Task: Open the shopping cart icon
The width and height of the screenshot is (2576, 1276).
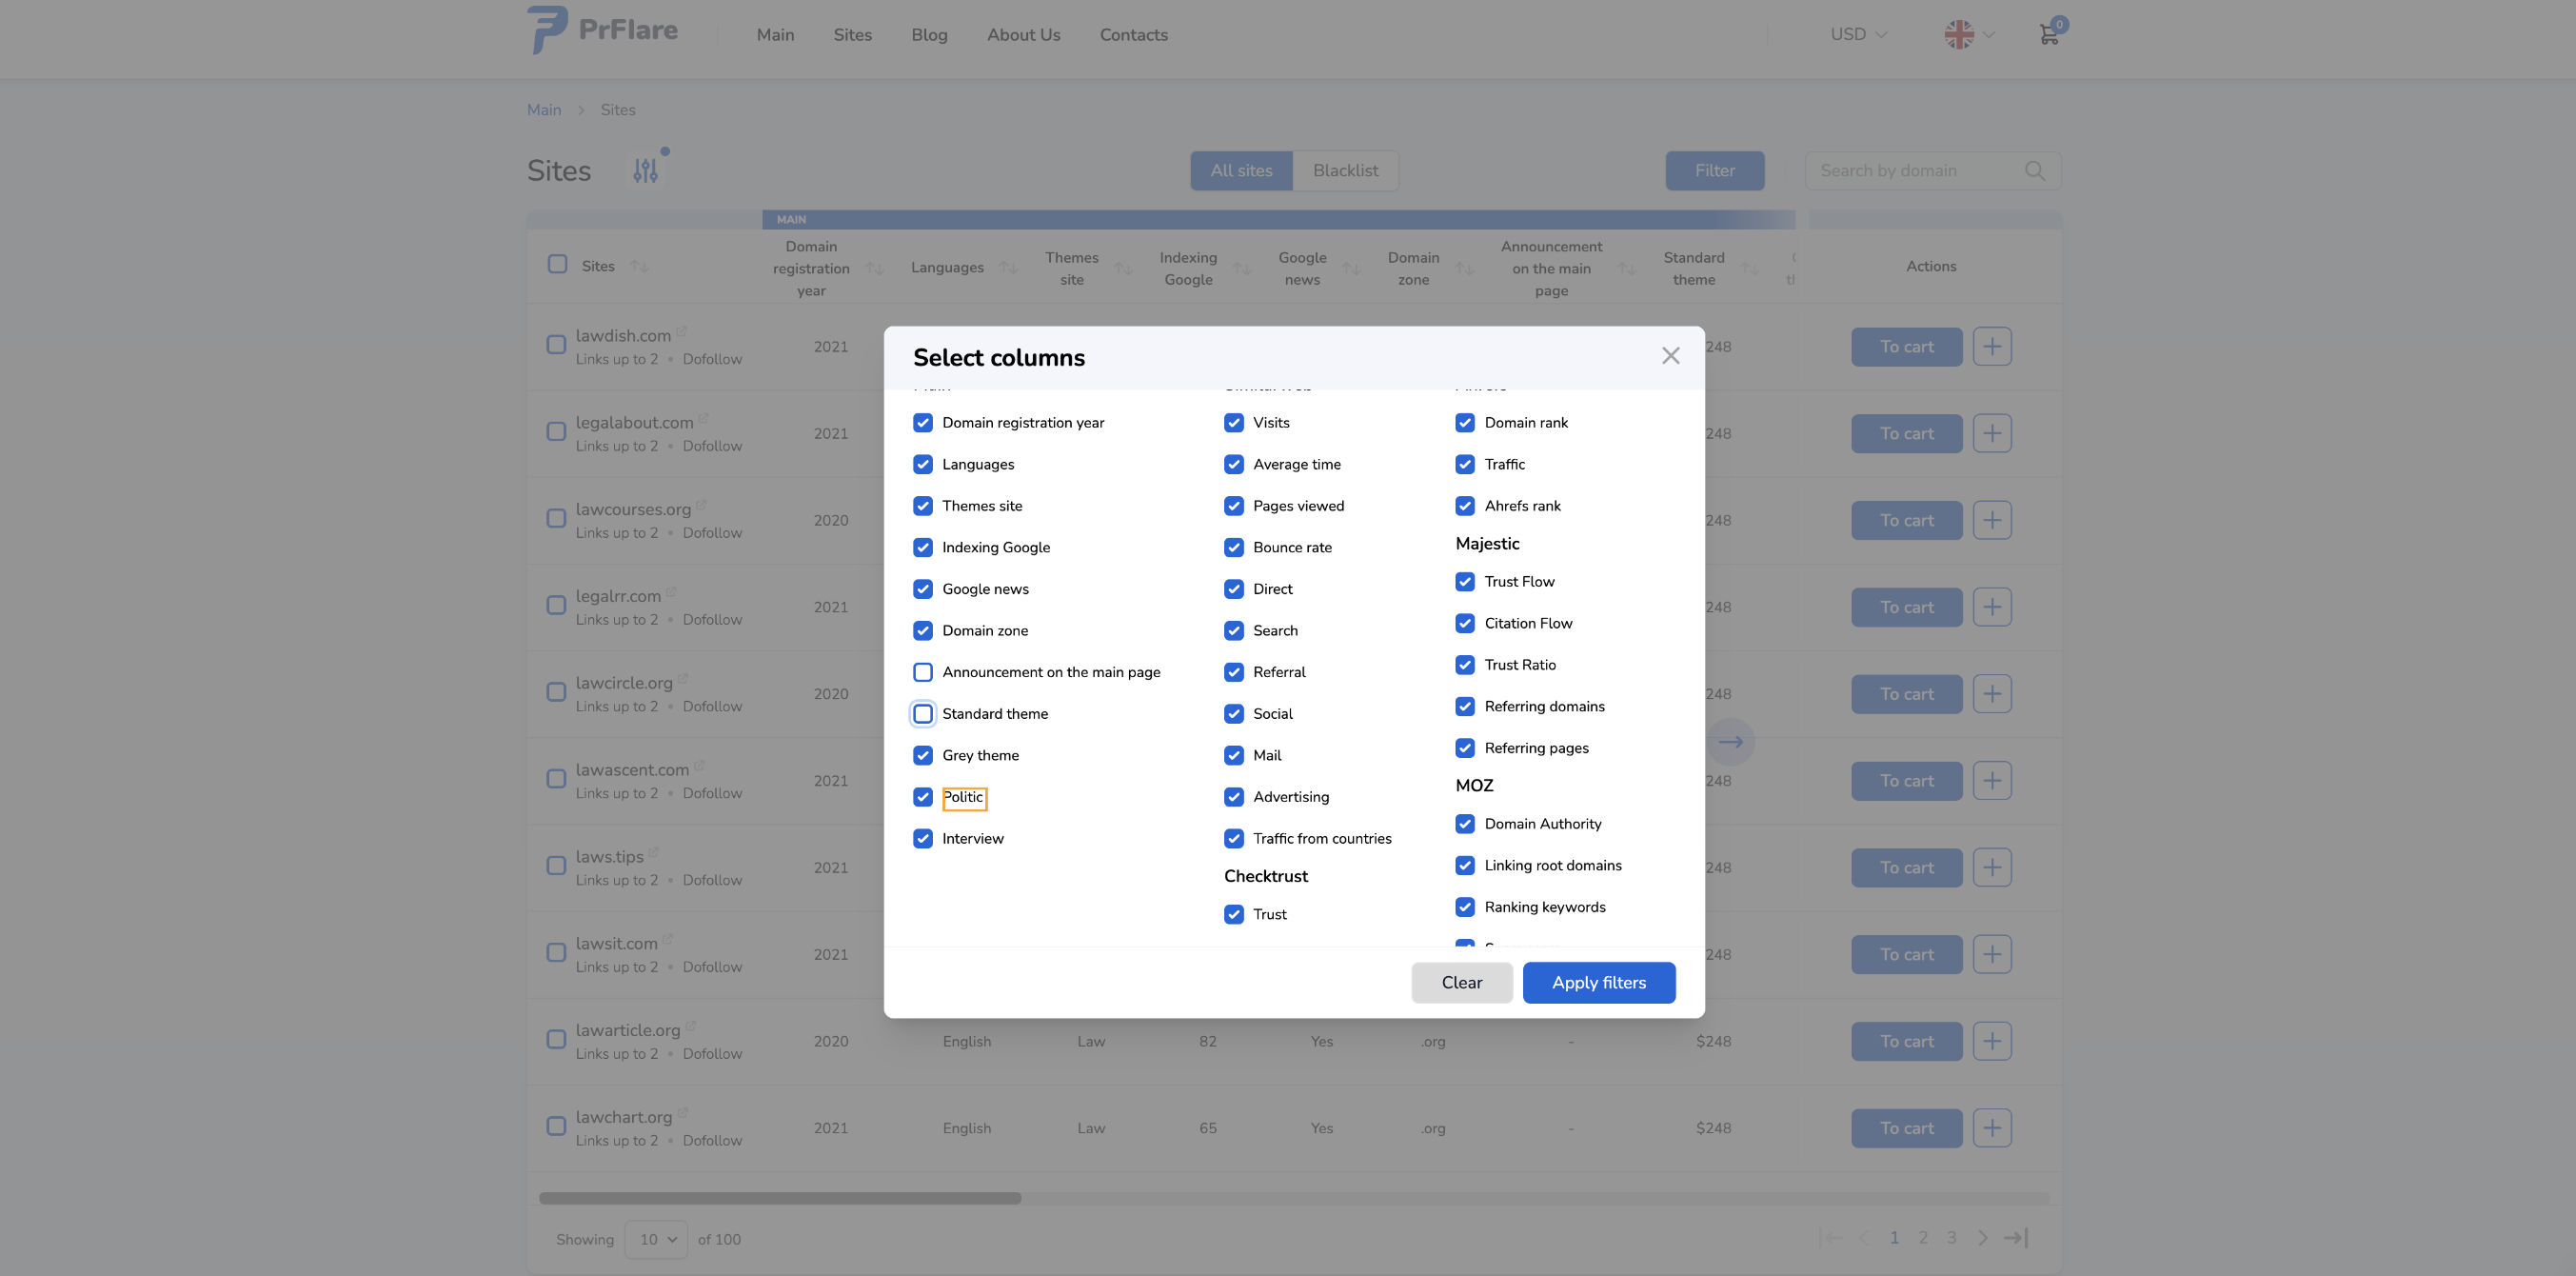Action: click(x=2049, y=34)
